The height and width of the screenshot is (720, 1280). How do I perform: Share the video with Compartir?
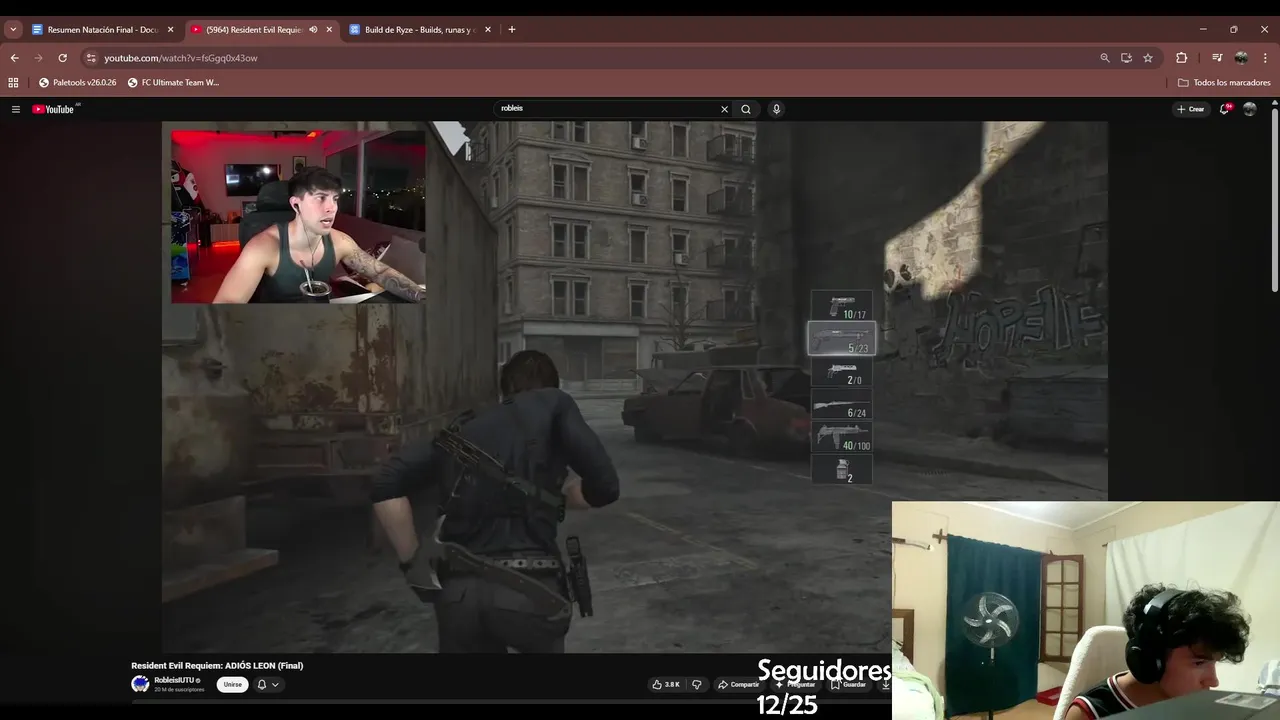pyautogui.click(x=739, y=684)
